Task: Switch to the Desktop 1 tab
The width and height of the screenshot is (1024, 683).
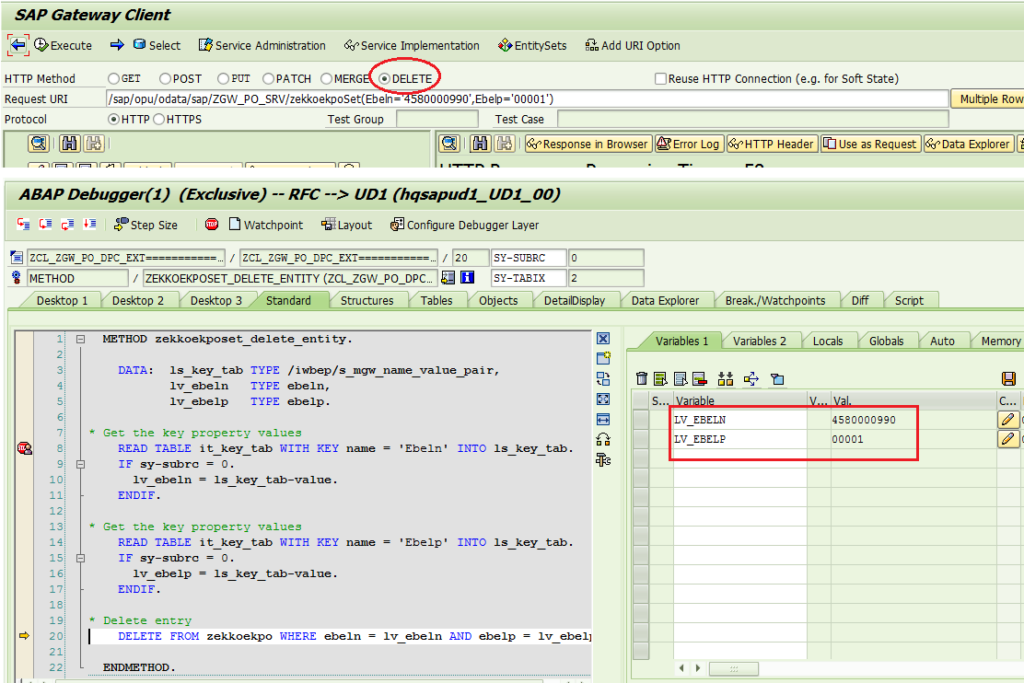Action: pyautogui.click(x=61, y=300)
